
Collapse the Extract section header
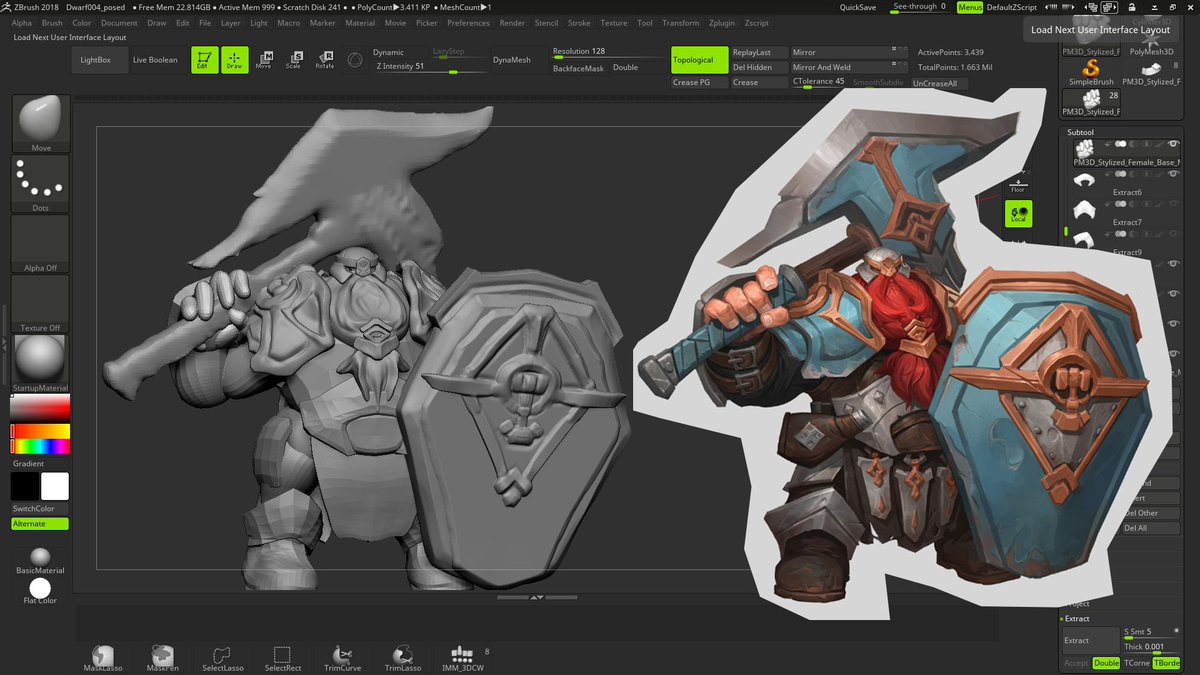tap(1077, 619)
